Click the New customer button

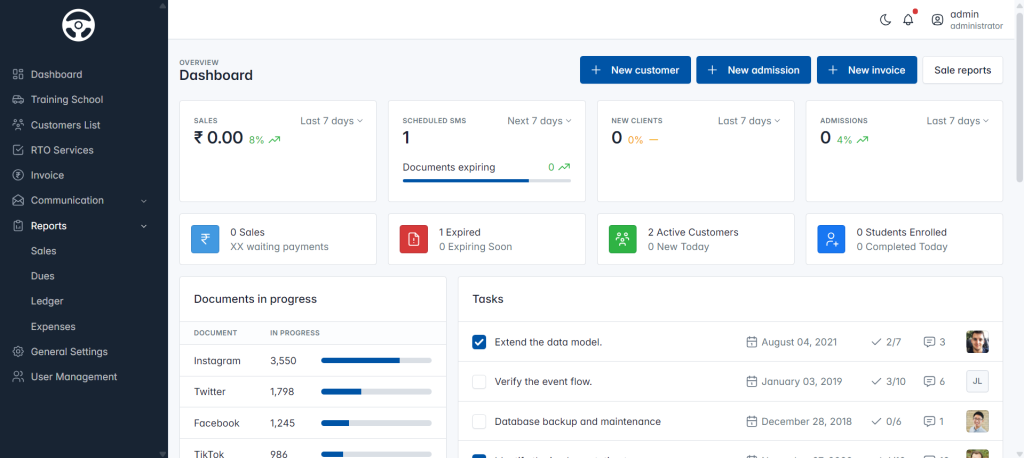[635, 70]
